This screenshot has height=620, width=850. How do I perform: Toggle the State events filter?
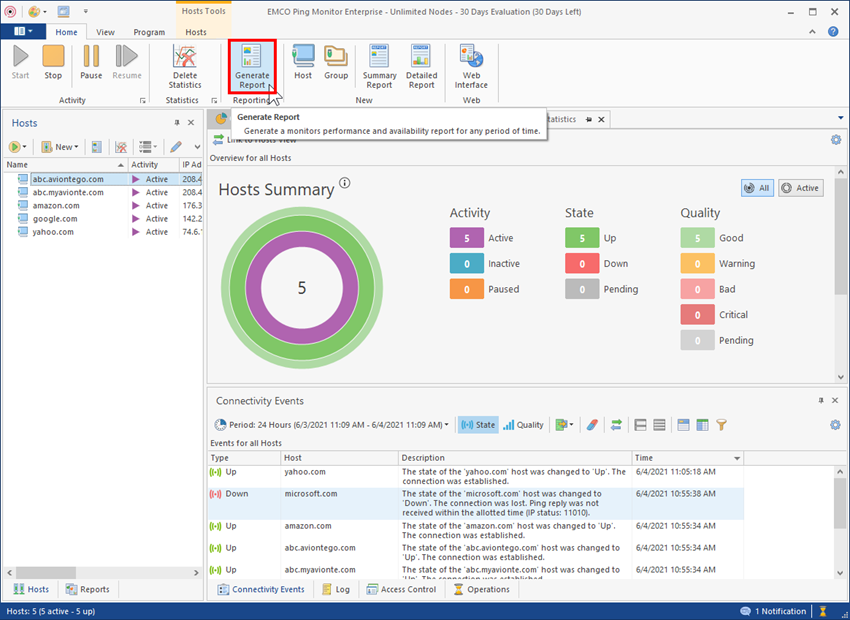coord(478,425)
